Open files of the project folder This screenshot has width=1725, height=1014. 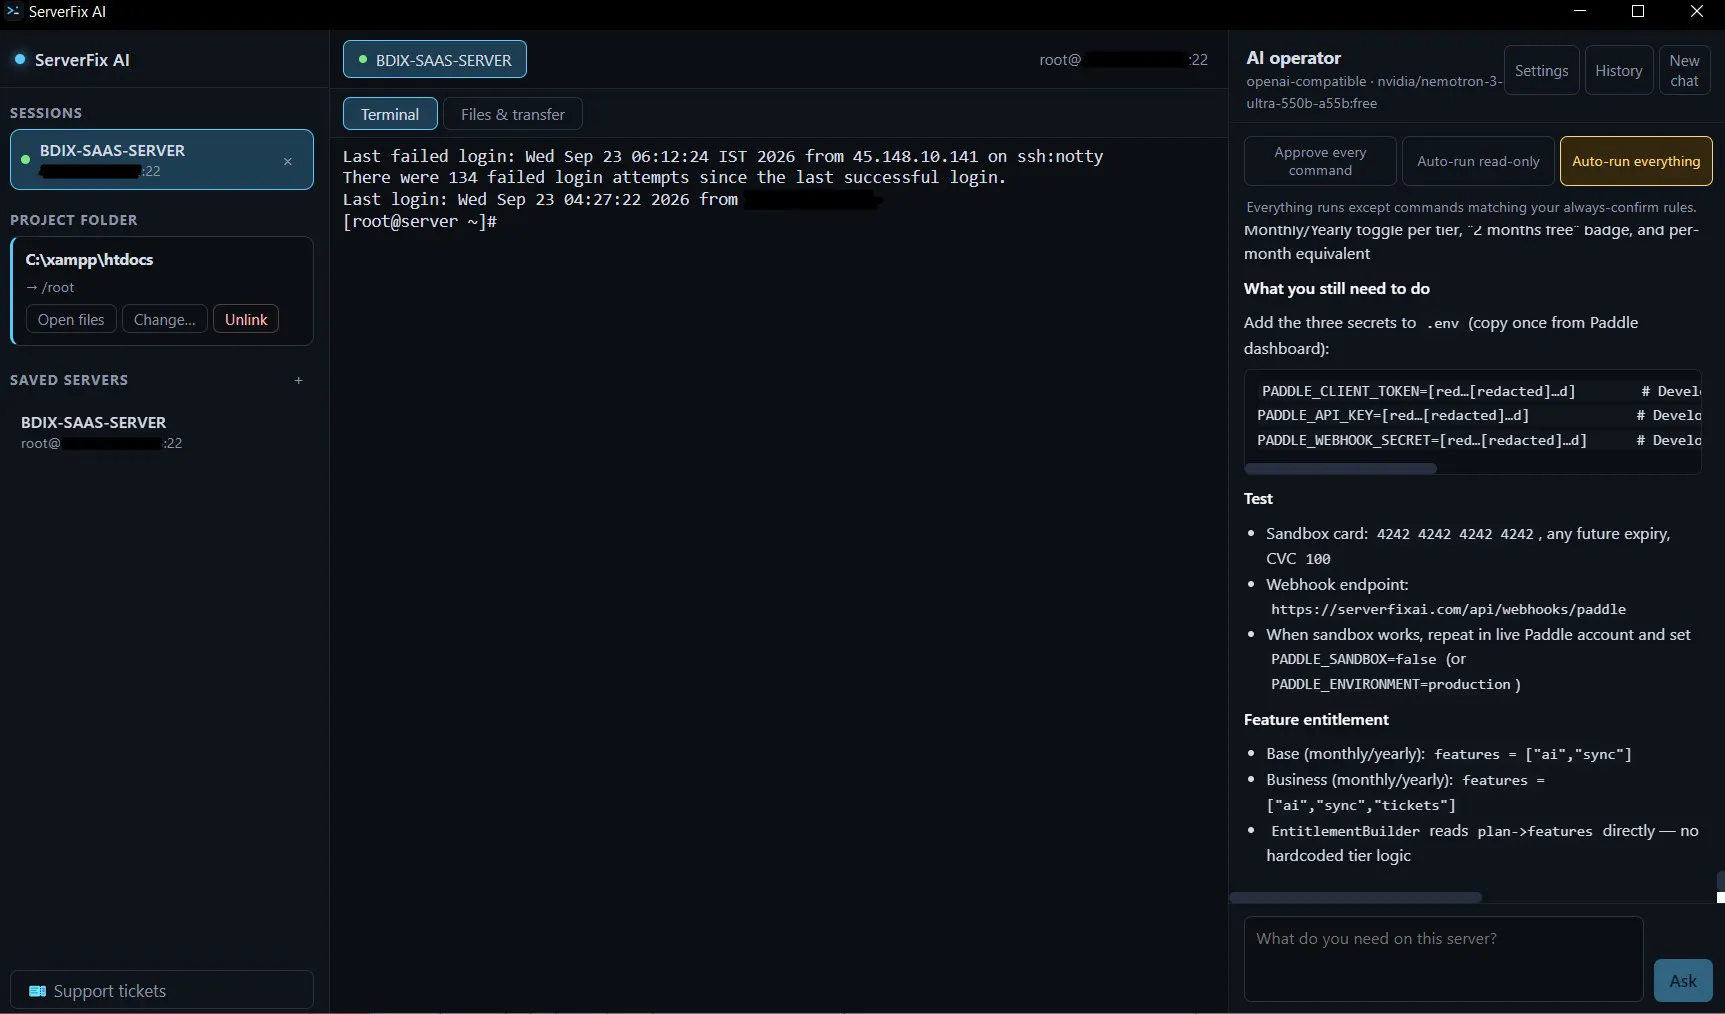pyautogui.click(x=71, y=319)
